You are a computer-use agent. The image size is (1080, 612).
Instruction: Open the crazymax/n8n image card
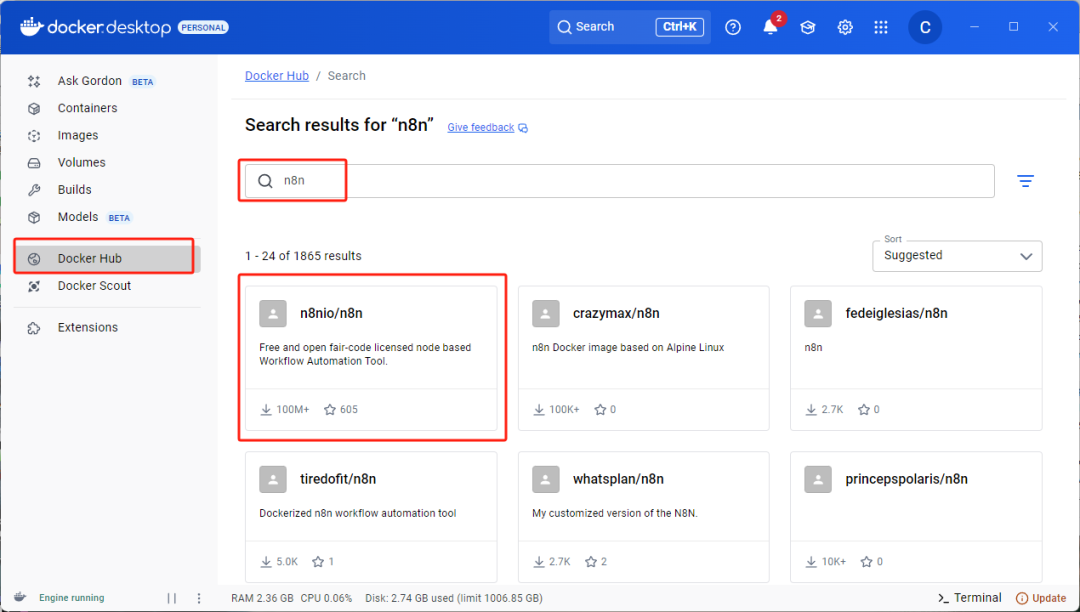pyautogui.click(x=643, y=358)
